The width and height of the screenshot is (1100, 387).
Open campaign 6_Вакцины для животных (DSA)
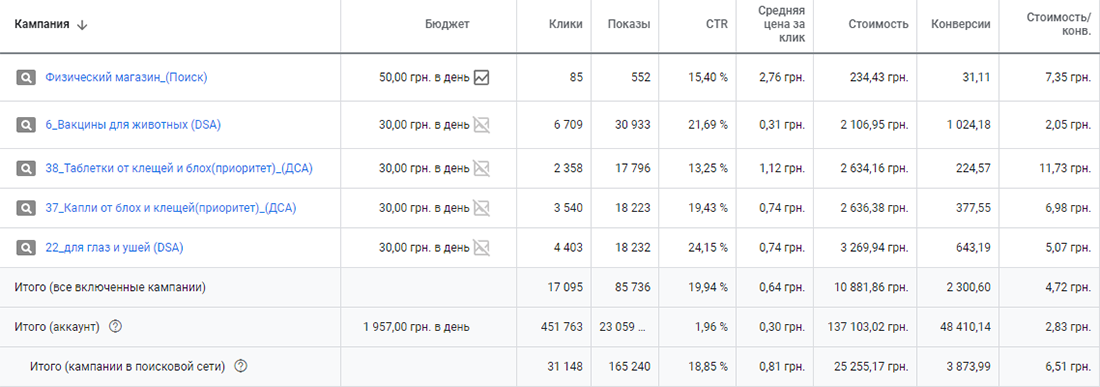[133, 125]
